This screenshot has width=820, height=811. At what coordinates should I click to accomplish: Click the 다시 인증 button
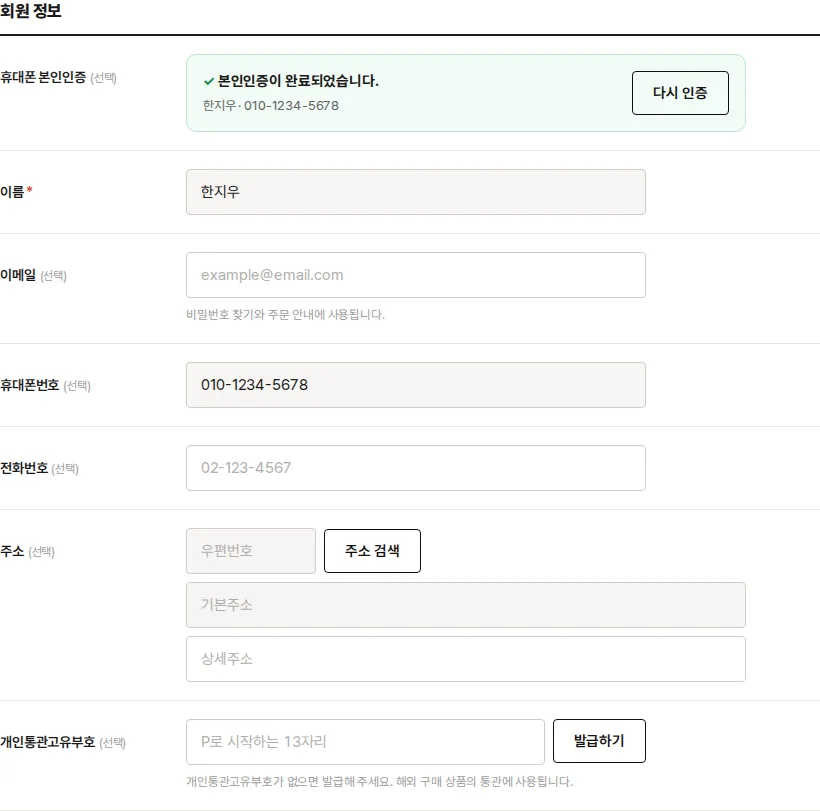point(680,93)
